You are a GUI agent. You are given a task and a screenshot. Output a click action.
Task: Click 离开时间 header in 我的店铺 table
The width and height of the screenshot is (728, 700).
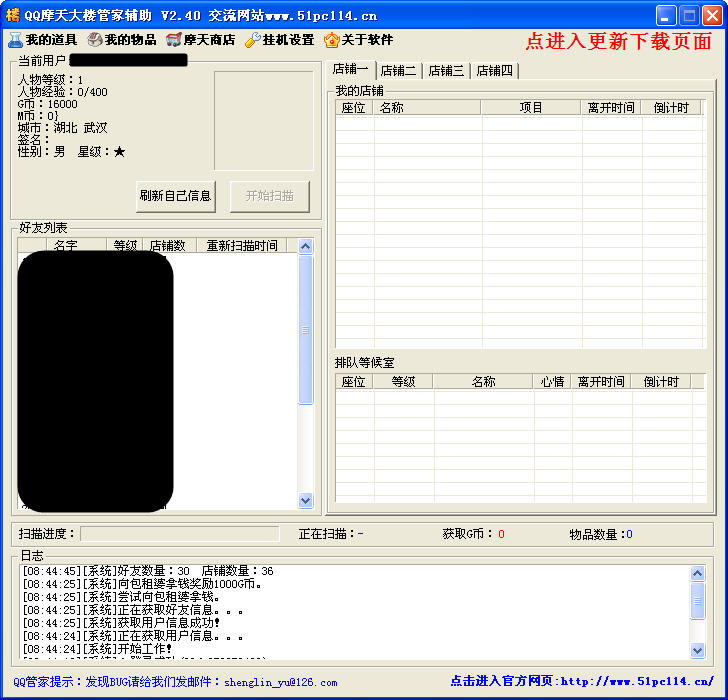tap(611, 108)
